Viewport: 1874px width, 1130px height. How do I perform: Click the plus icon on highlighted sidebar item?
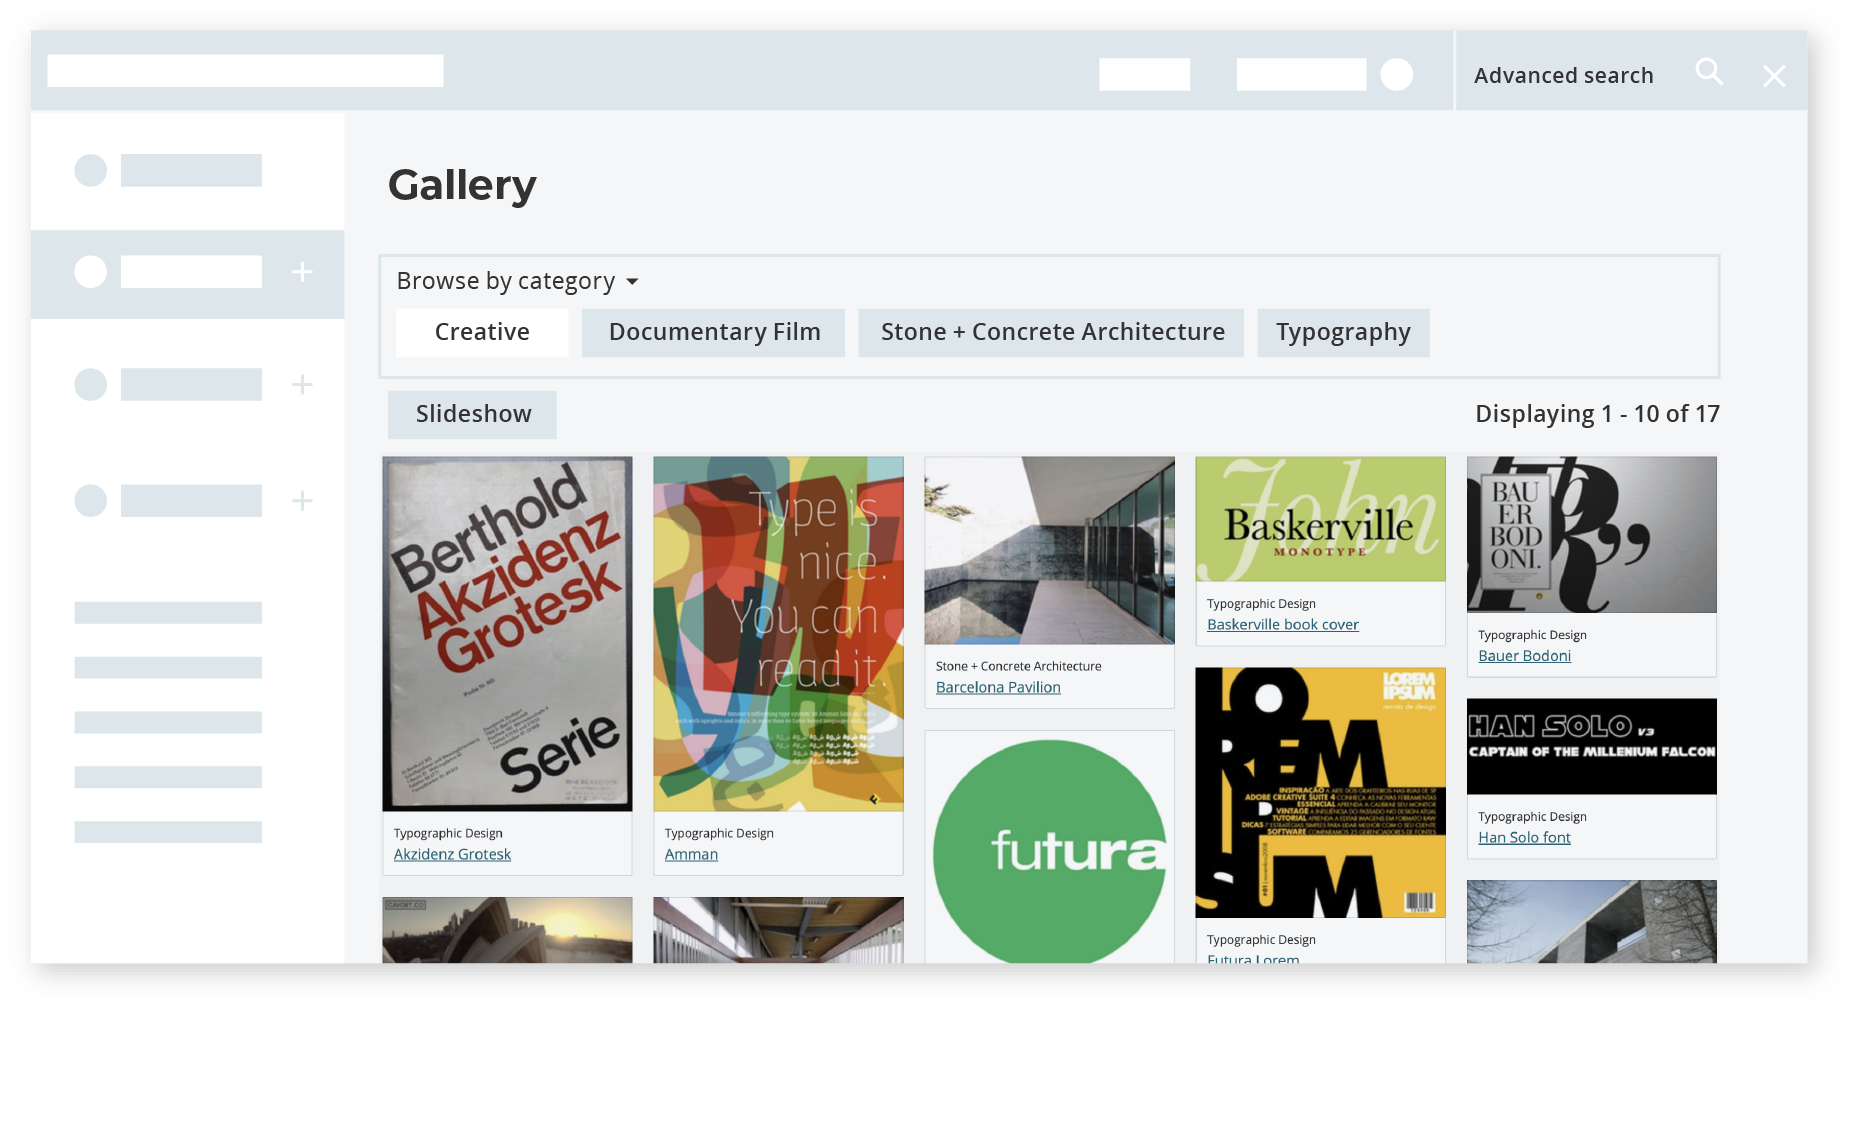[302, 272]
